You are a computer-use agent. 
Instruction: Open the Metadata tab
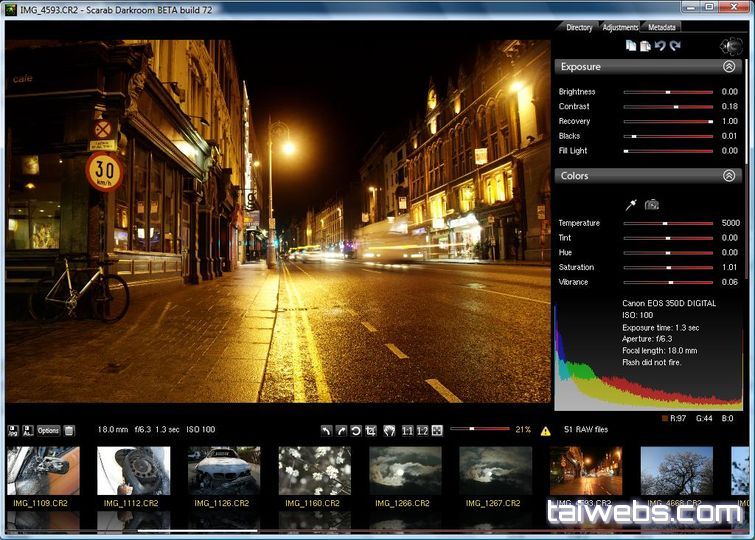(x=661, y=27)
